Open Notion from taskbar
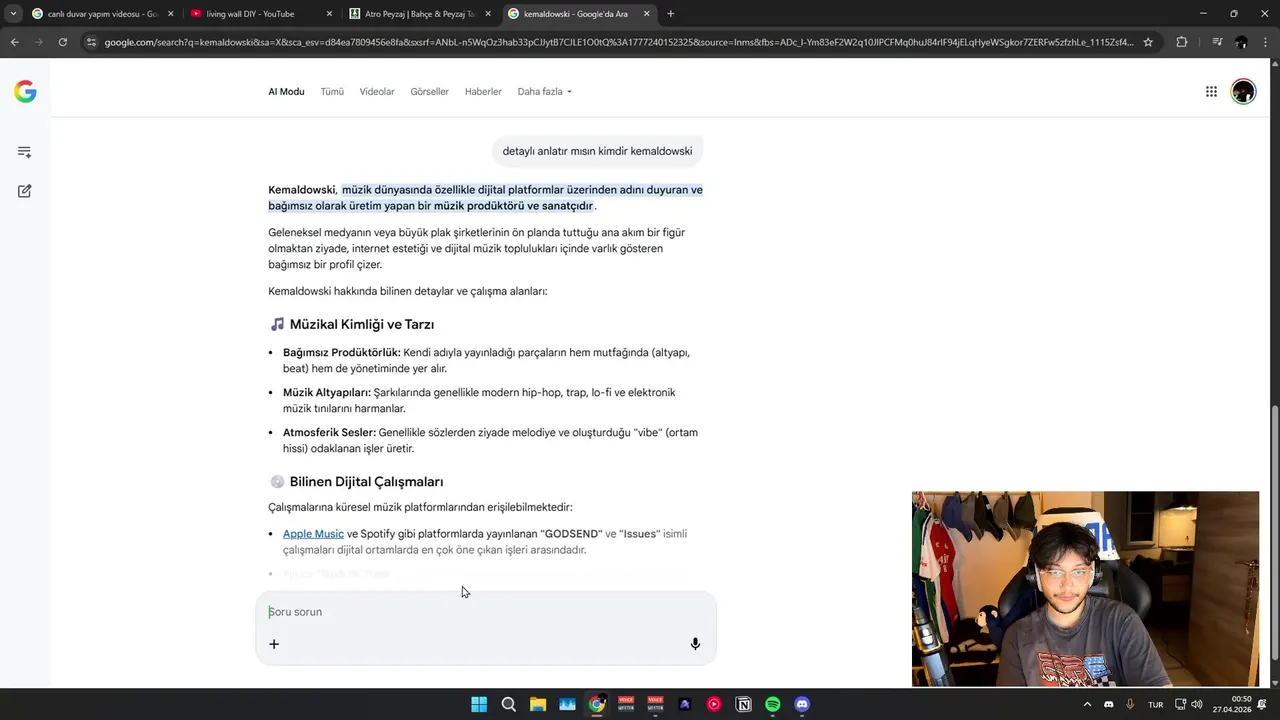1280x720 pixels. pyautogui.click(x=743, y=704)
